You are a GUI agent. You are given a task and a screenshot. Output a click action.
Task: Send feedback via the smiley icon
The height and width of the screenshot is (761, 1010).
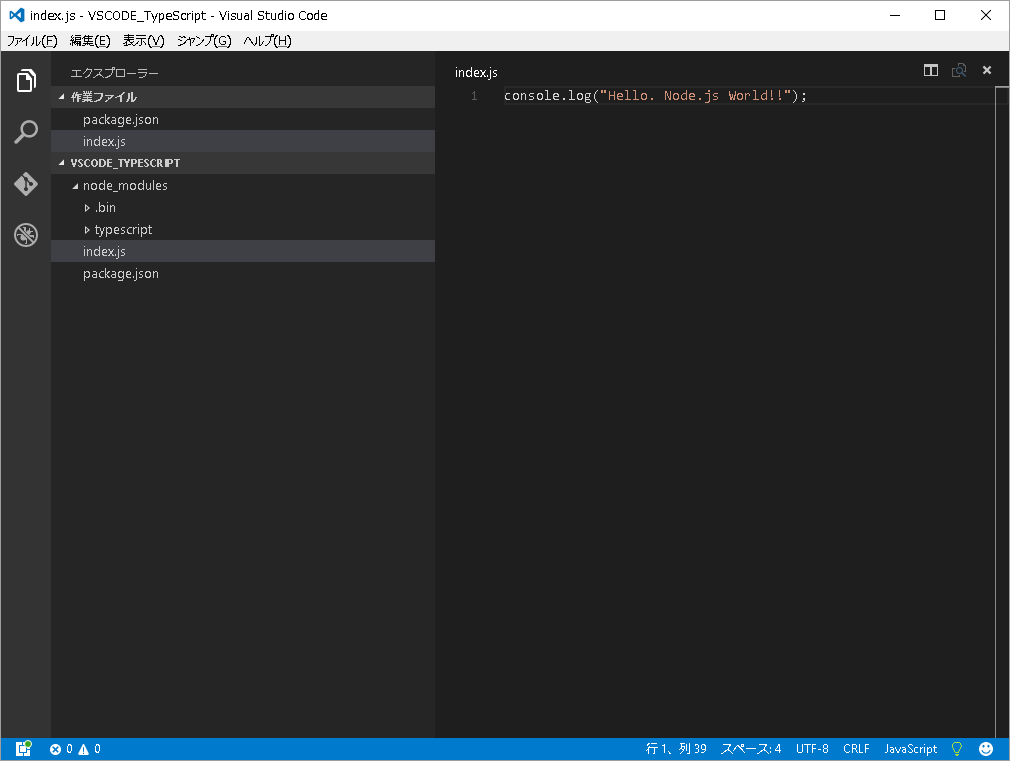pos(986,749)
